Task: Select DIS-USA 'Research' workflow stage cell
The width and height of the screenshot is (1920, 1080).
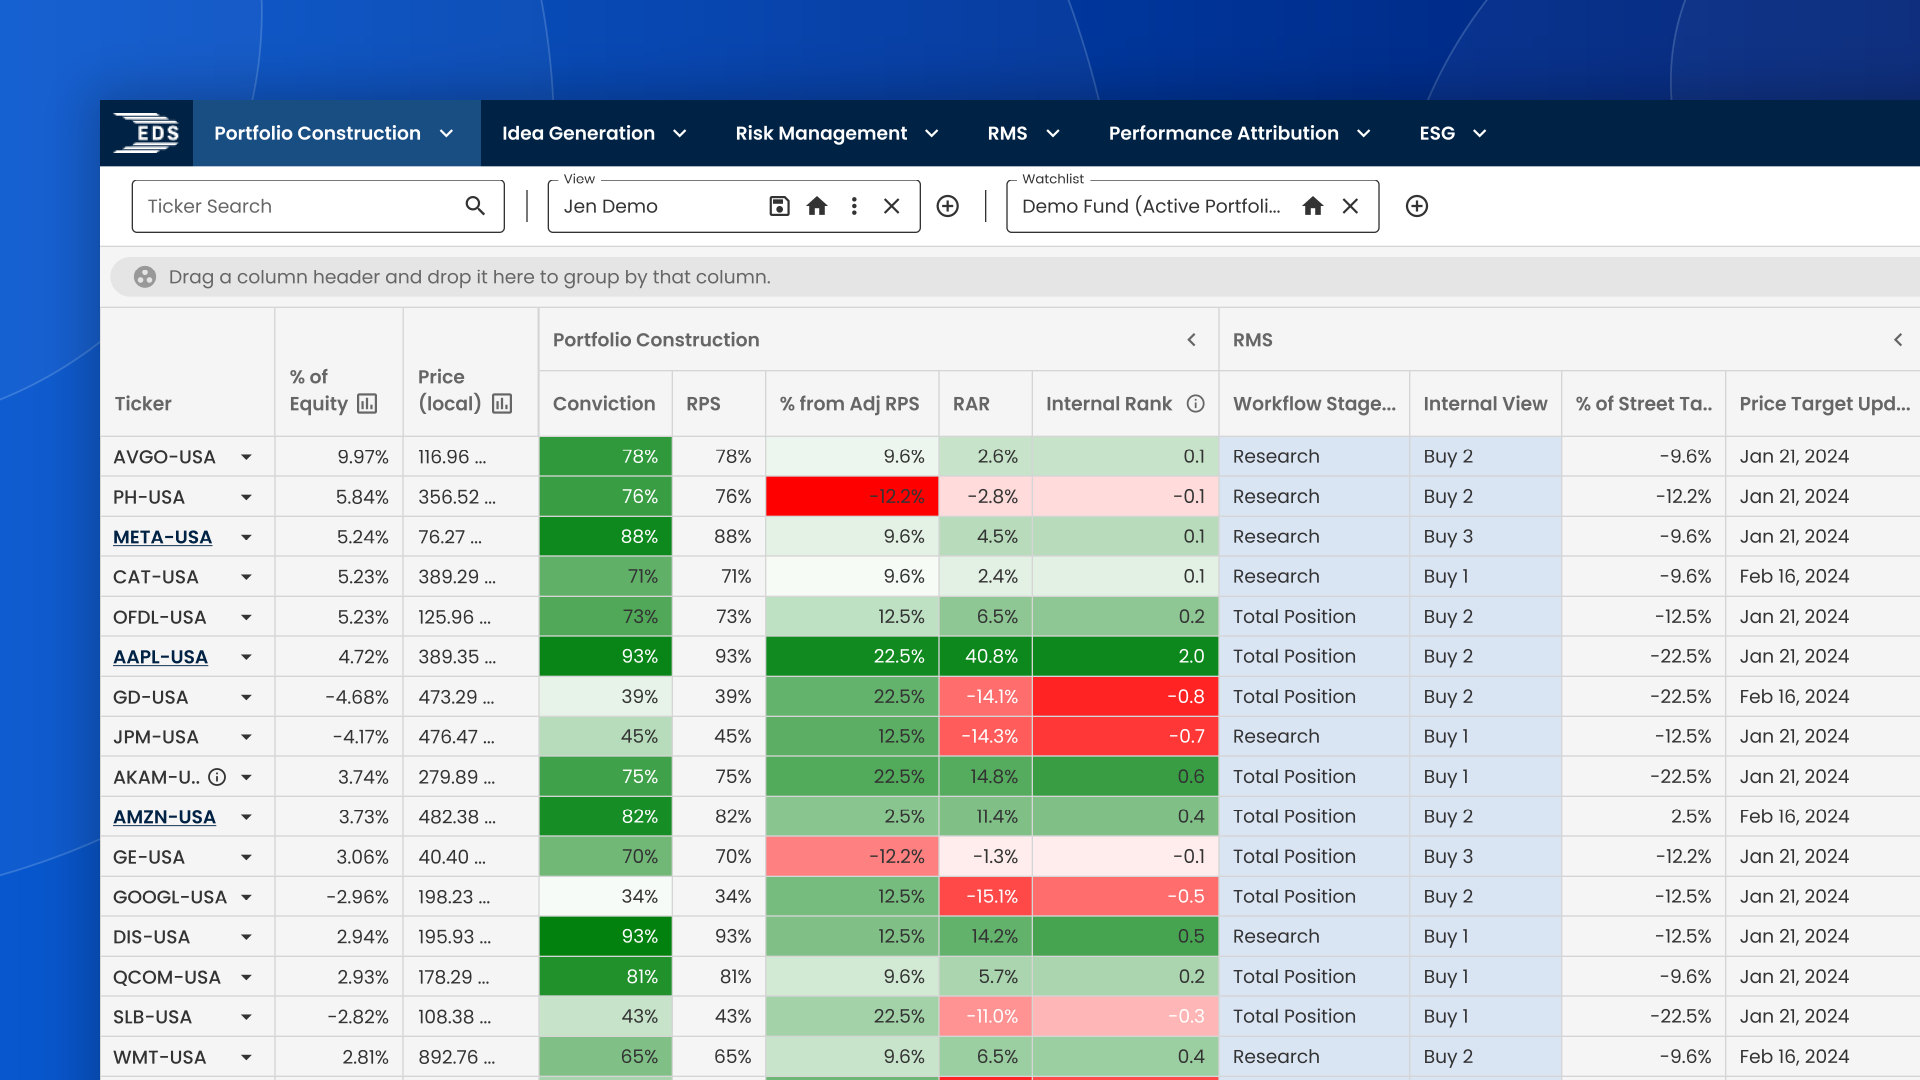Action: pos(1314,937)
